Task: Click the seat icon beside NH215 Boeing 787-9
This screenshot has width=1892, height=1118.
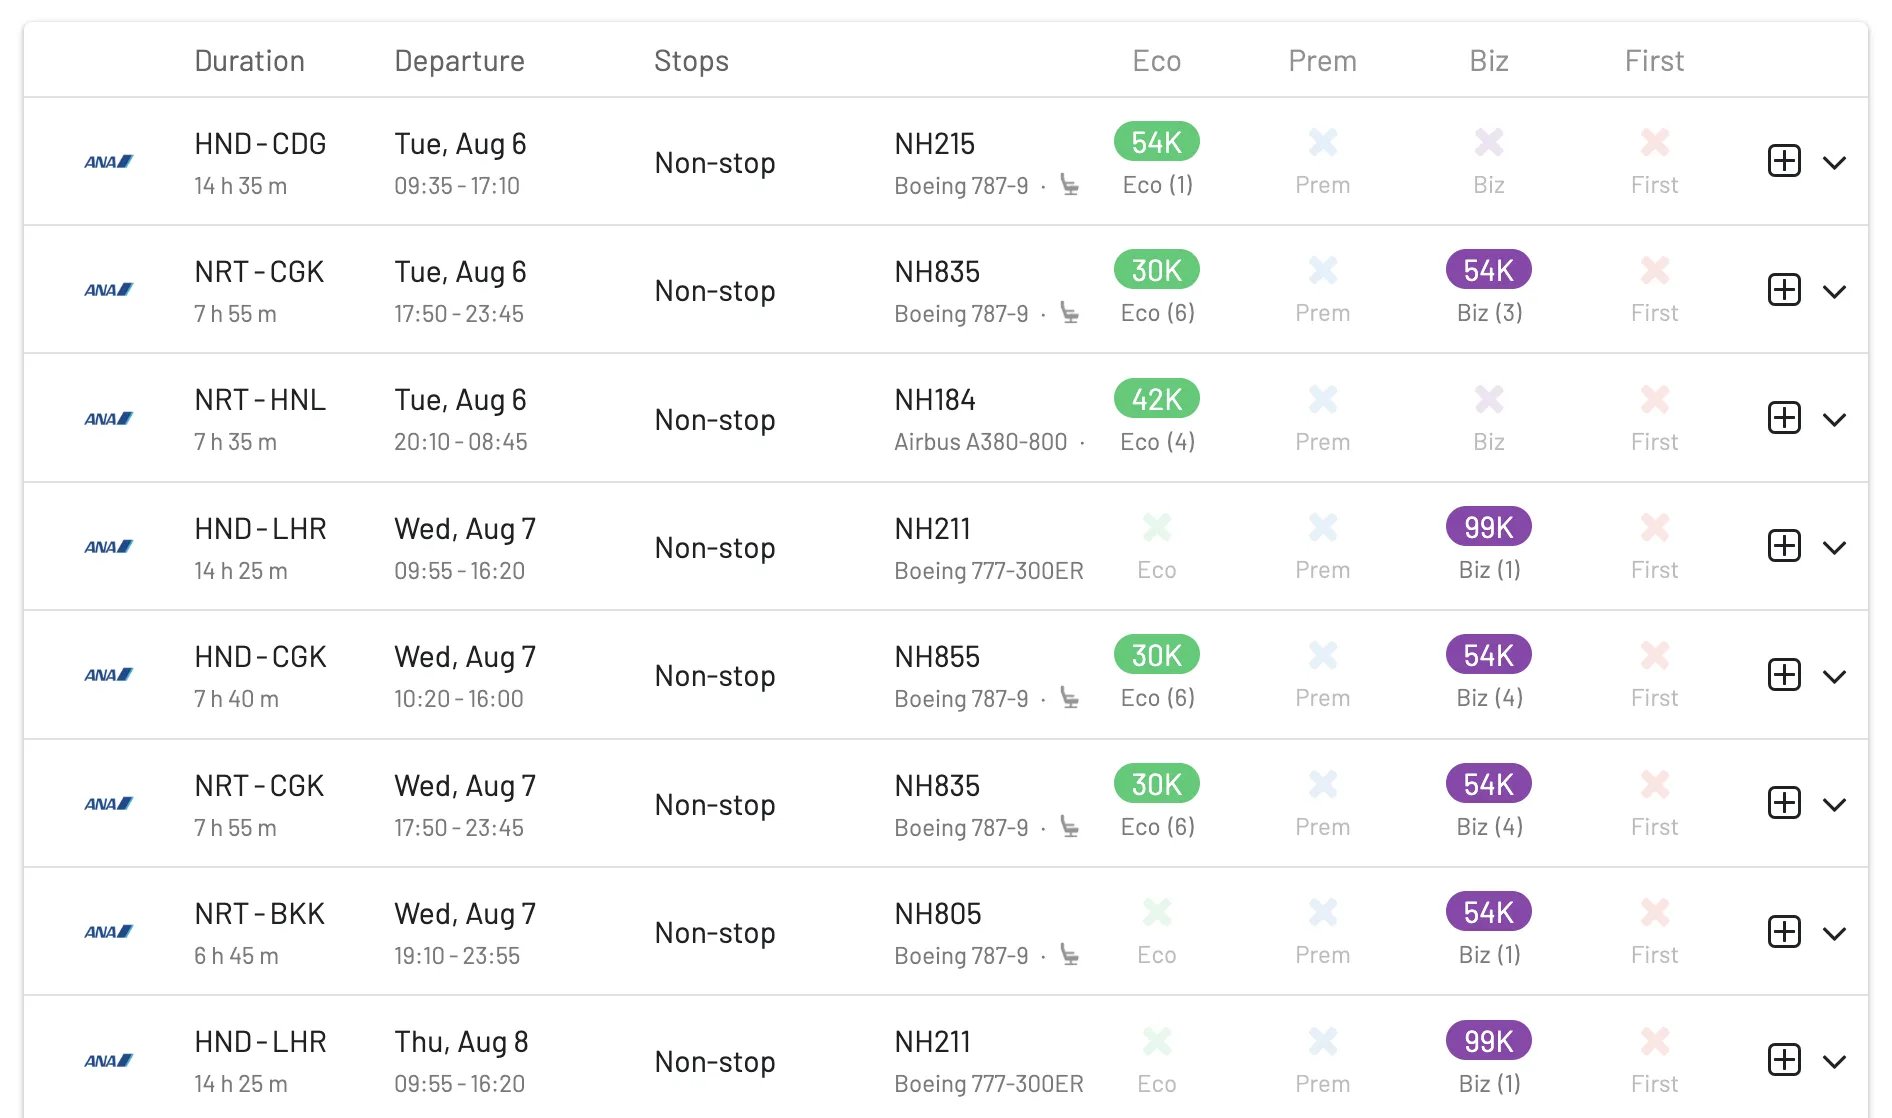Action: point(1070,186)
